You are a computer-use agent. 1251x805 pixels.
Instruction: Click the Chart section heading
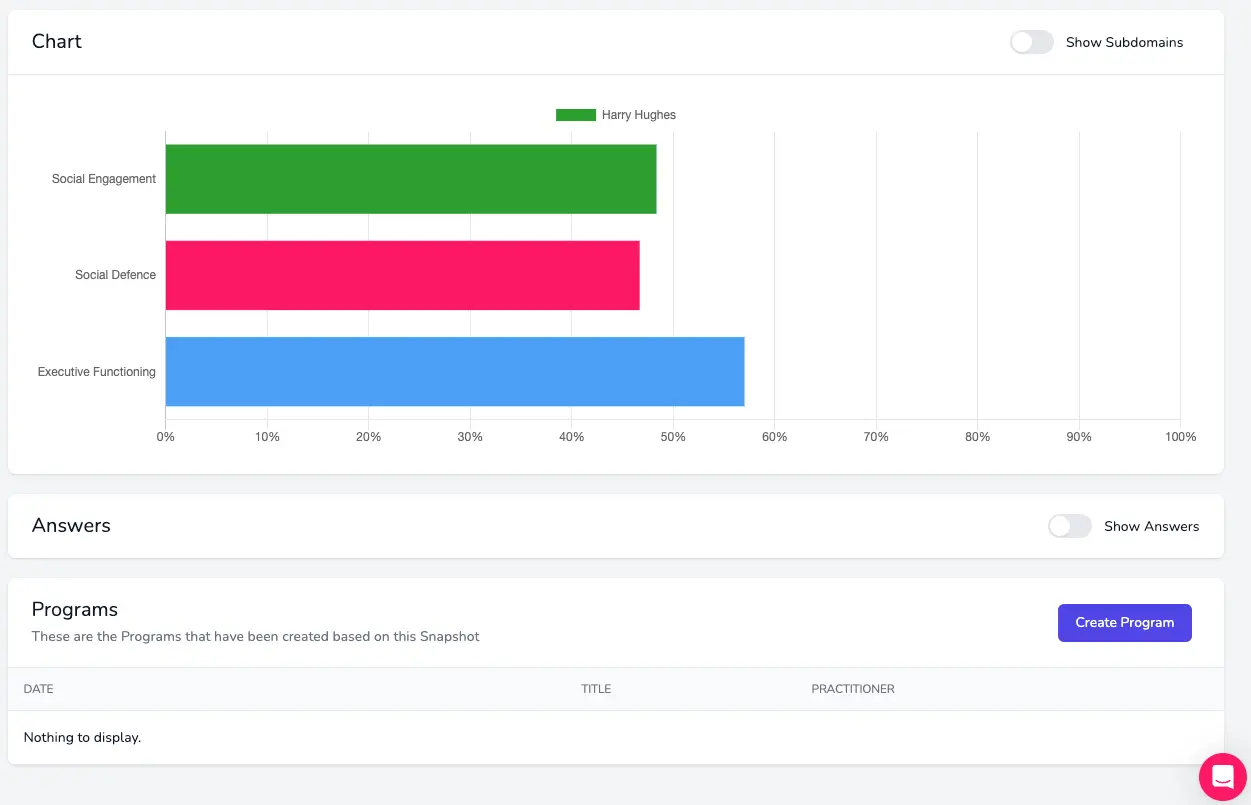pyautogui.click(x=57, y=41)
